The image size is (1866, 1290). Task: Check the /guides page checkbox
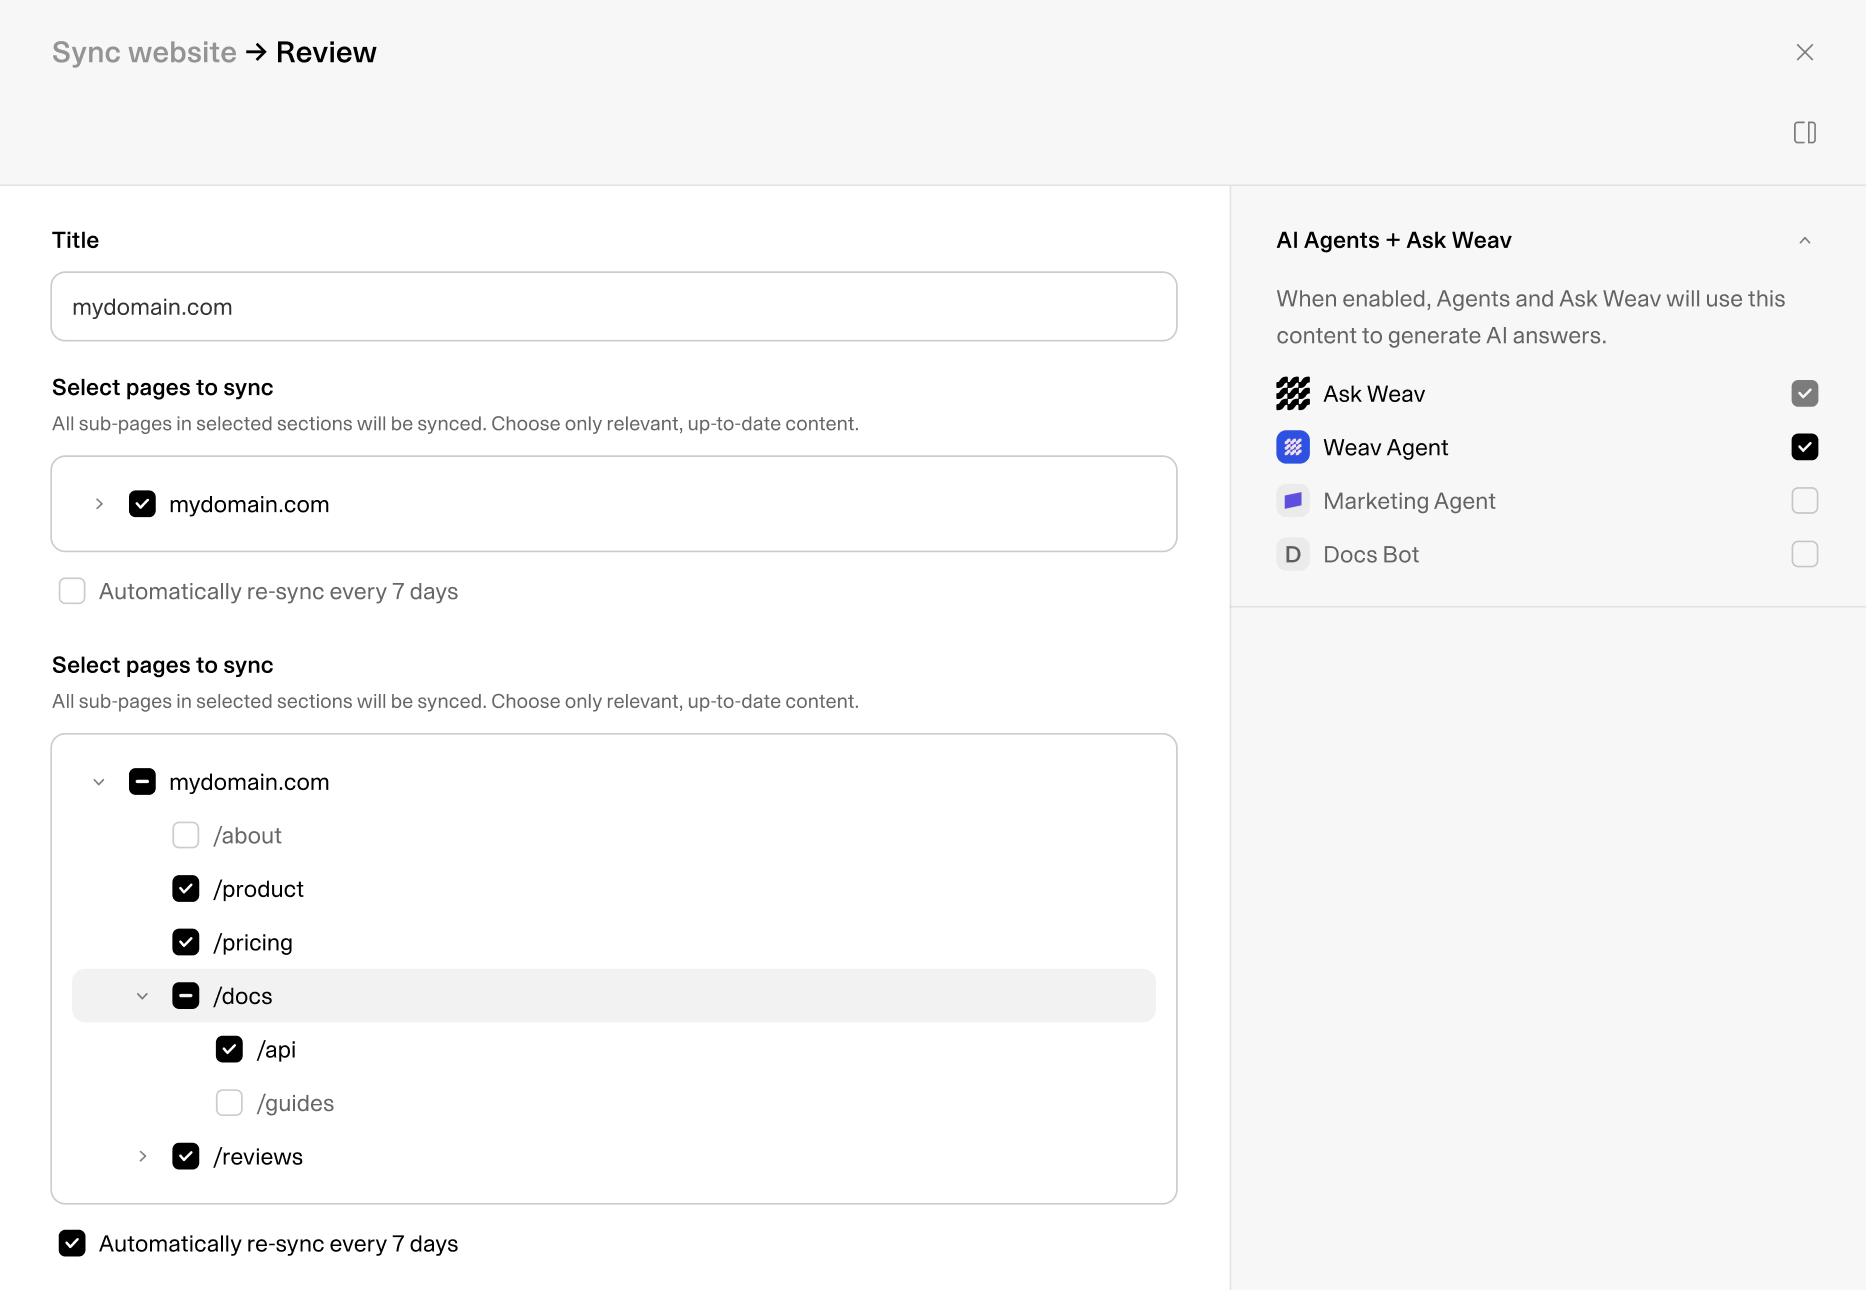point(229,1103)
